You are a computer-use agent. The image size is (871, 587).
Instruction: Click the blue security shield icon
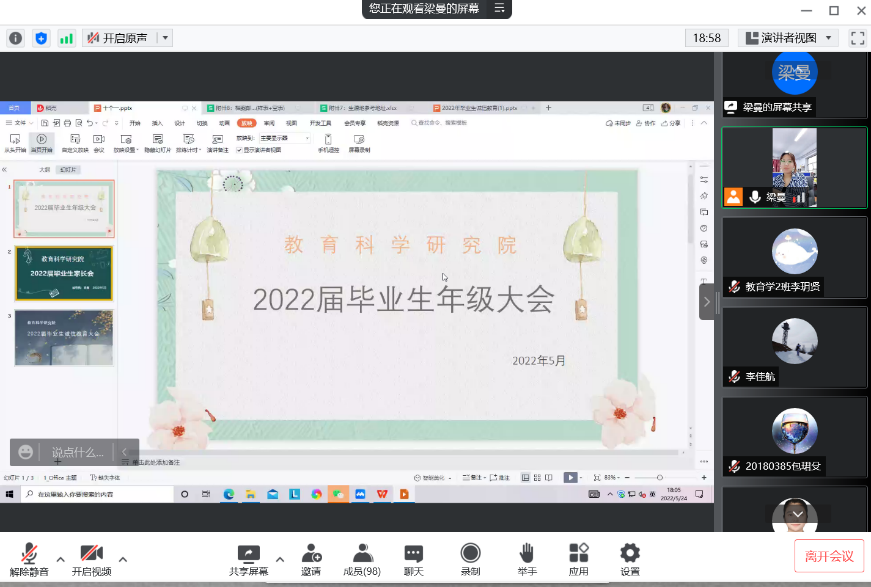[41, 38]
